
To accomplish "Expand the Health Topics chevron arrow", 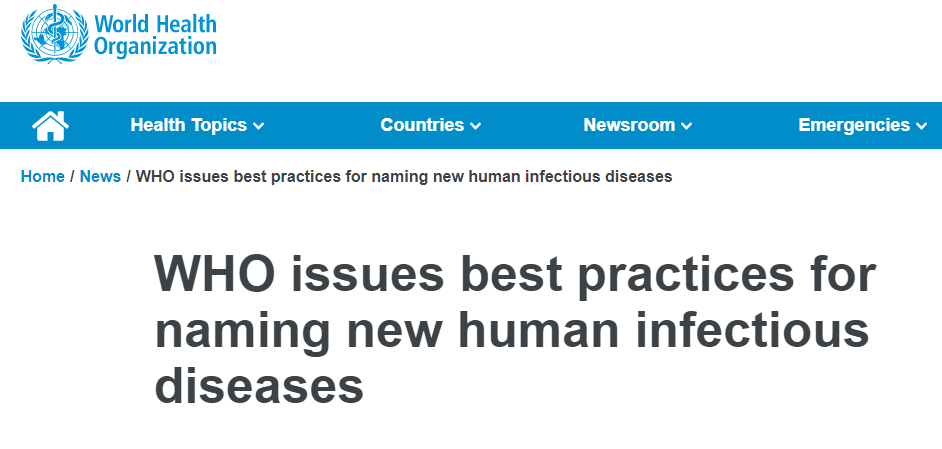I will click(258, 126).
